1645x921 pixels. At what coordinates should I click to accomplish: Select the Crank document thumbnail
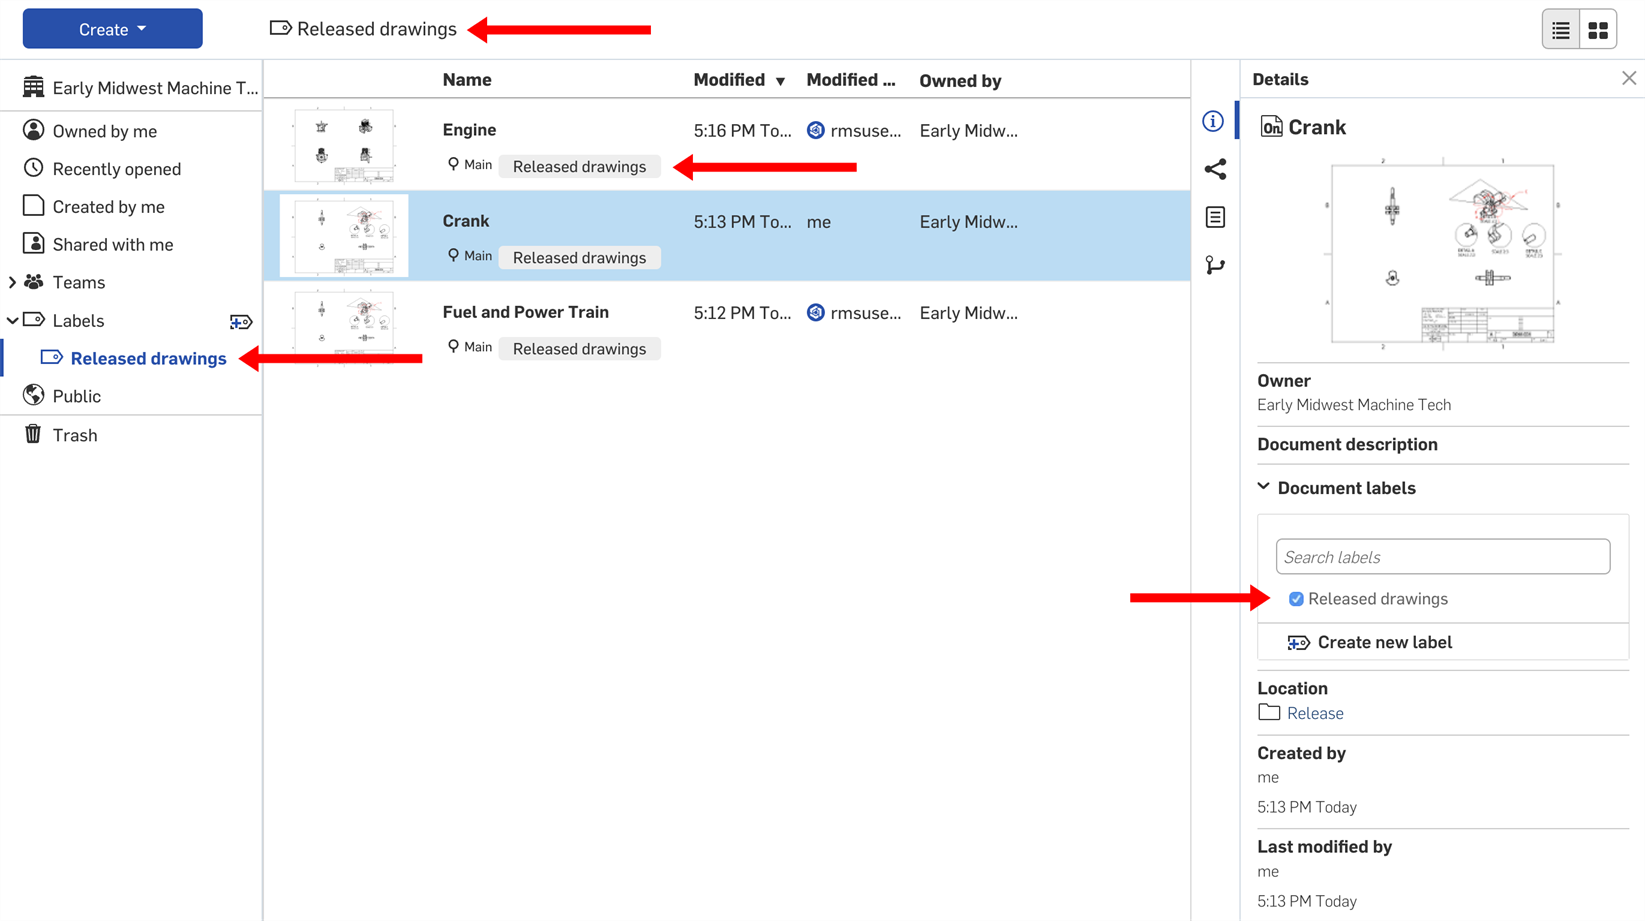[344, 237]
